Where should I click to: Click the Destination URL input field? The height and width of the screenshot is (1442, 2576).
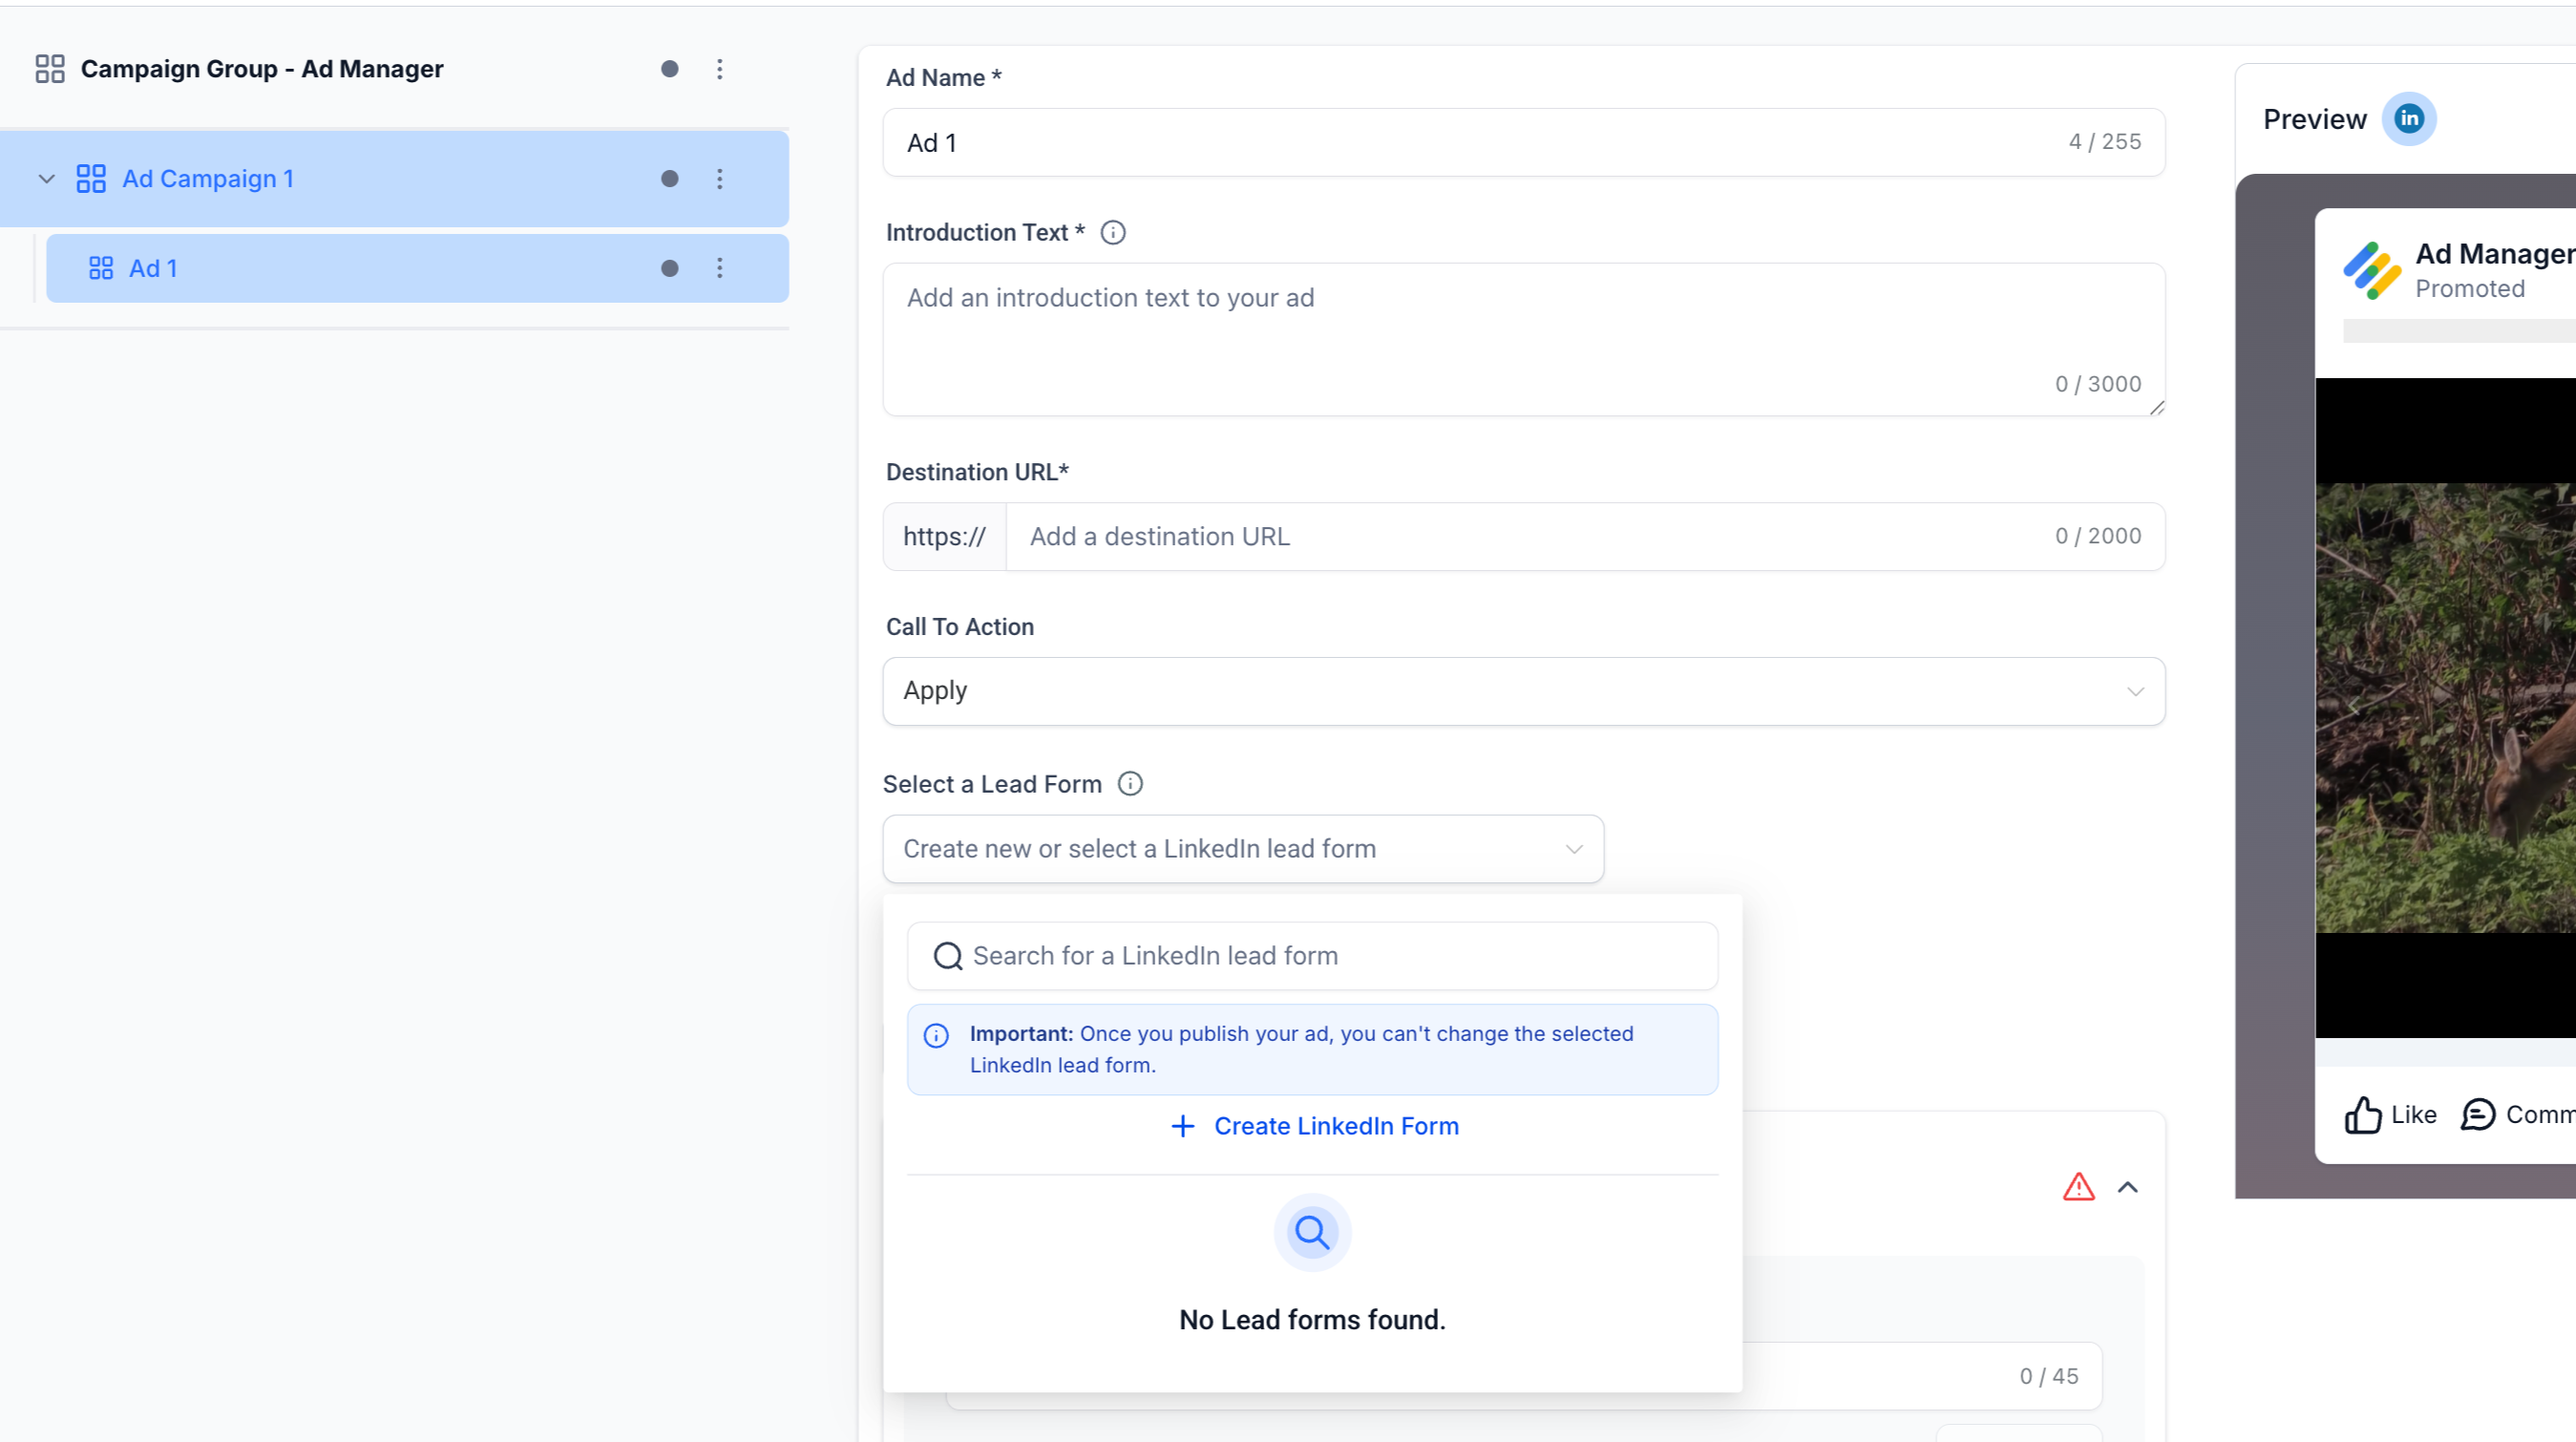coord(1530,537)
